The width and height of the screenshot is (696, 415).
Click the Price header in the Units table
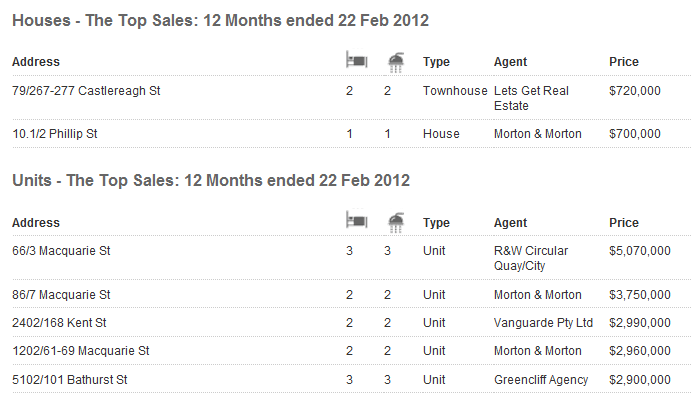click(x=624, y=223)
